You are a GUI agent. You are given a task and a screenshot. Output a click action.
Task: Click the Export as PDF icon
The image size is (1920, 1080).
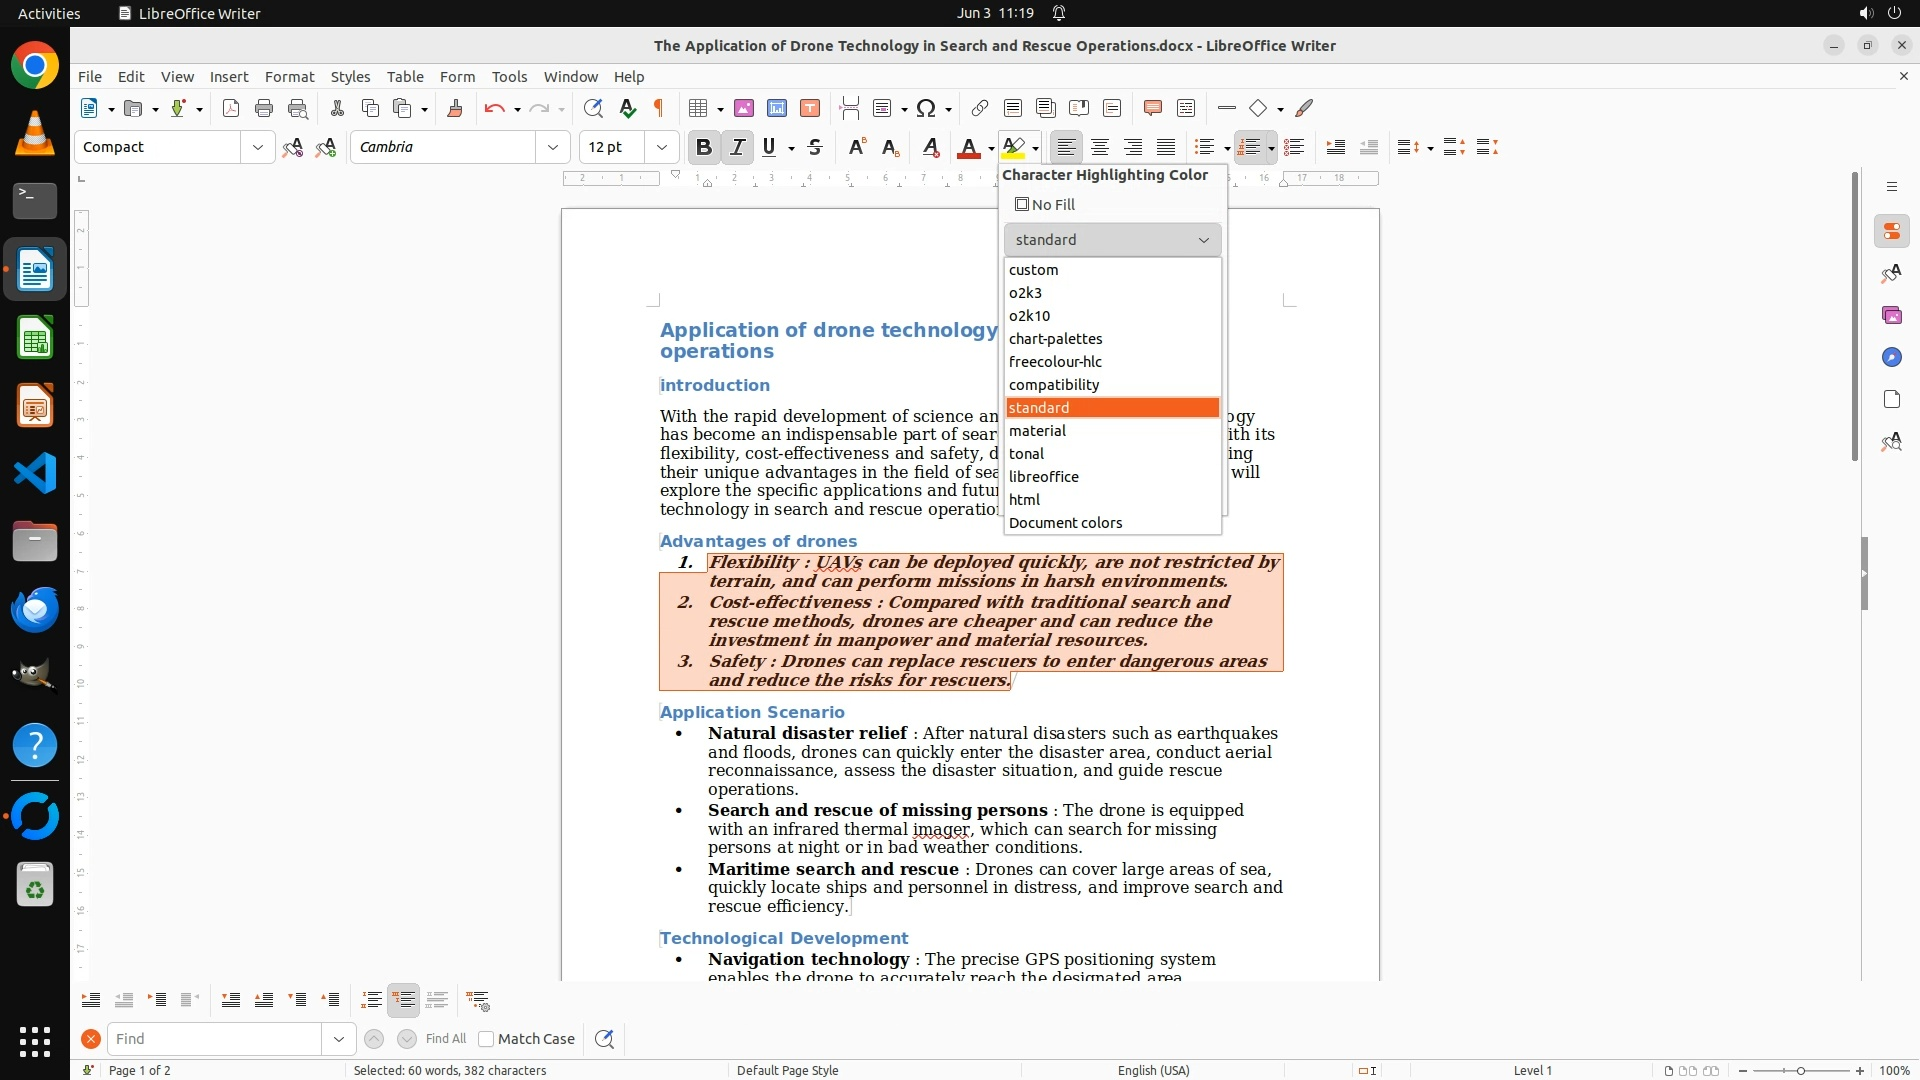click(231, 108)
